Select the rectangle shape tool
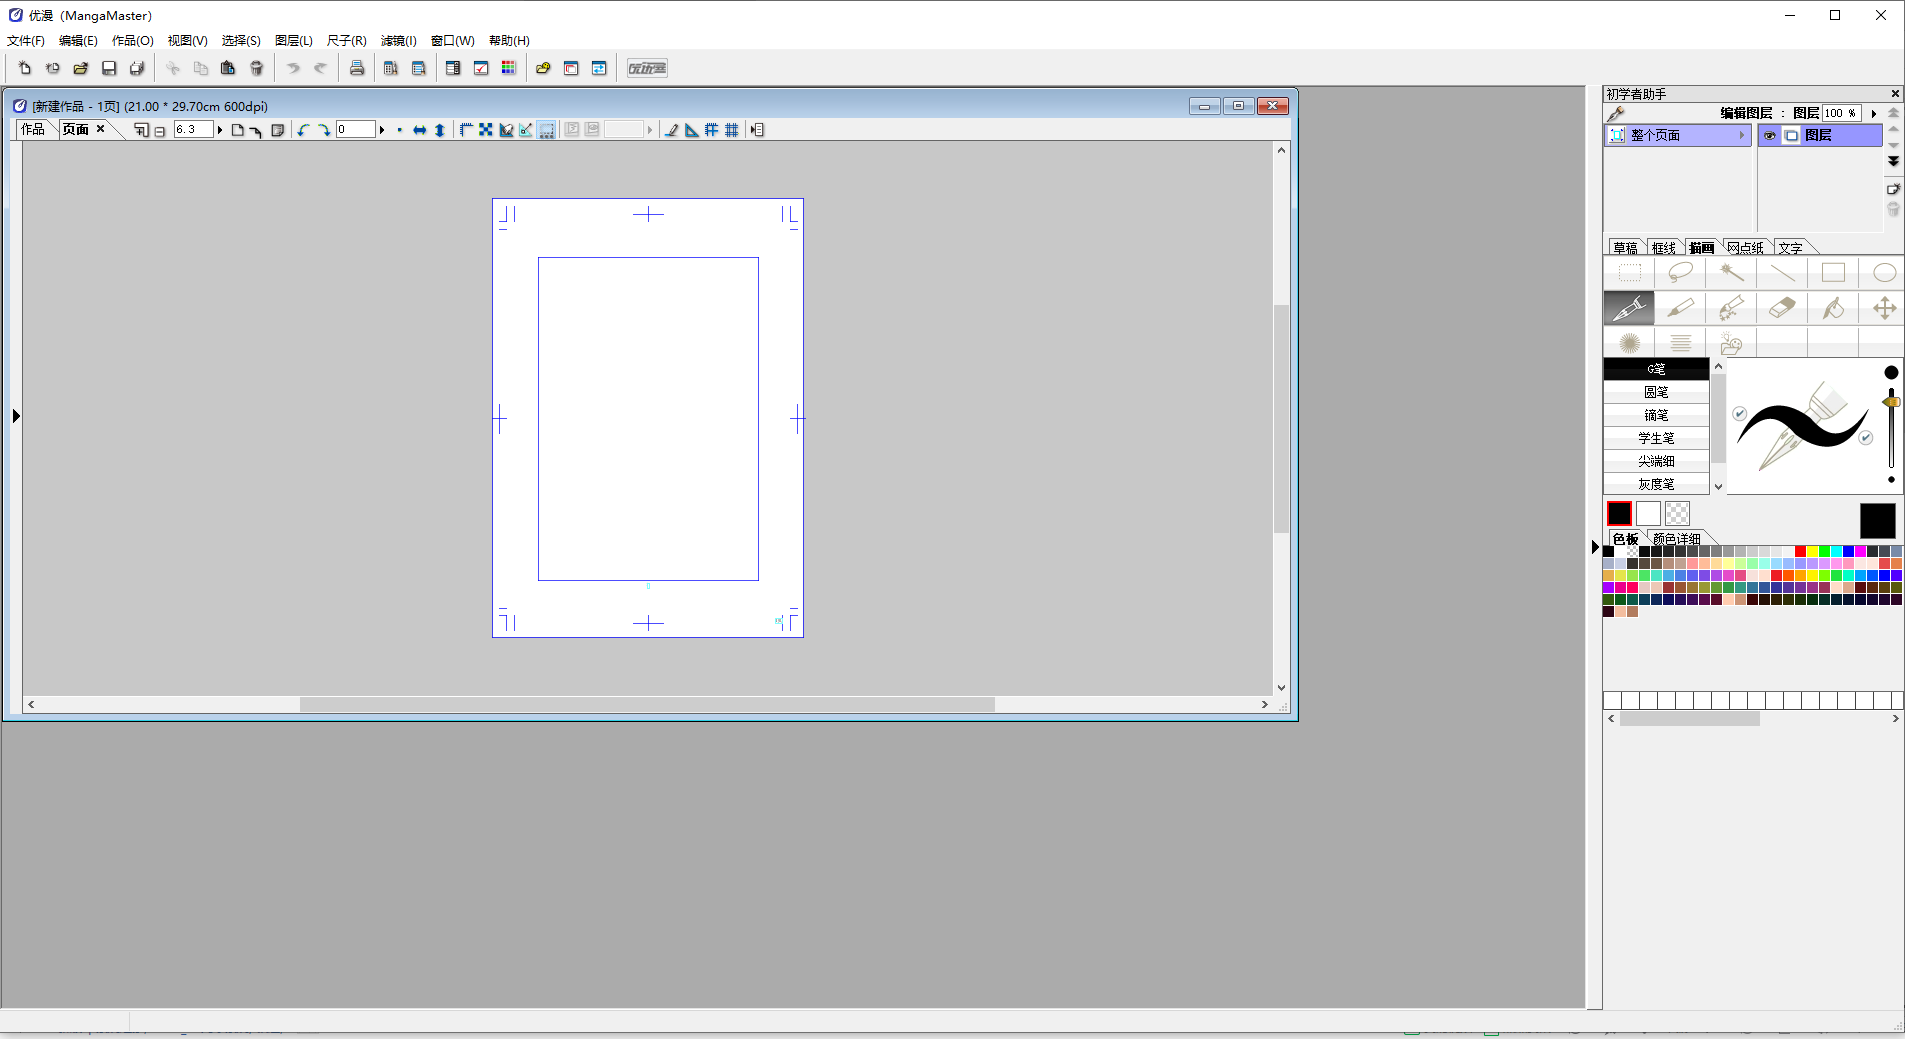 tap(1833, 273)
